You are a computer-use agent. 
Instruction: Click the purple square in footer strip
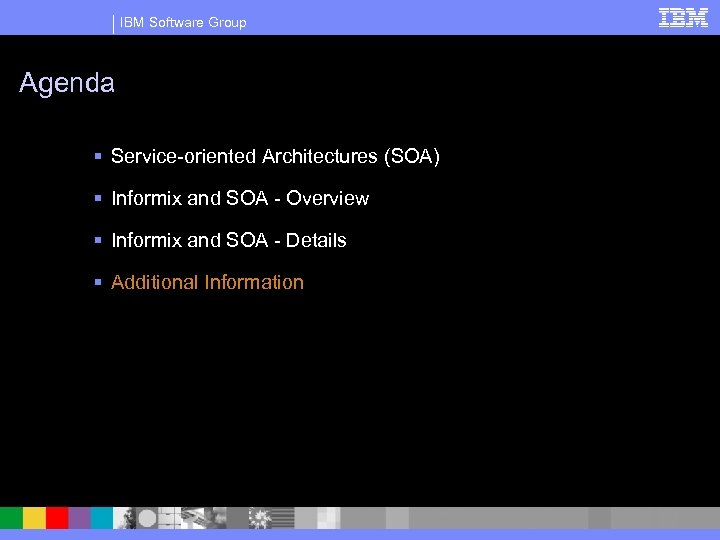[79, 518]
